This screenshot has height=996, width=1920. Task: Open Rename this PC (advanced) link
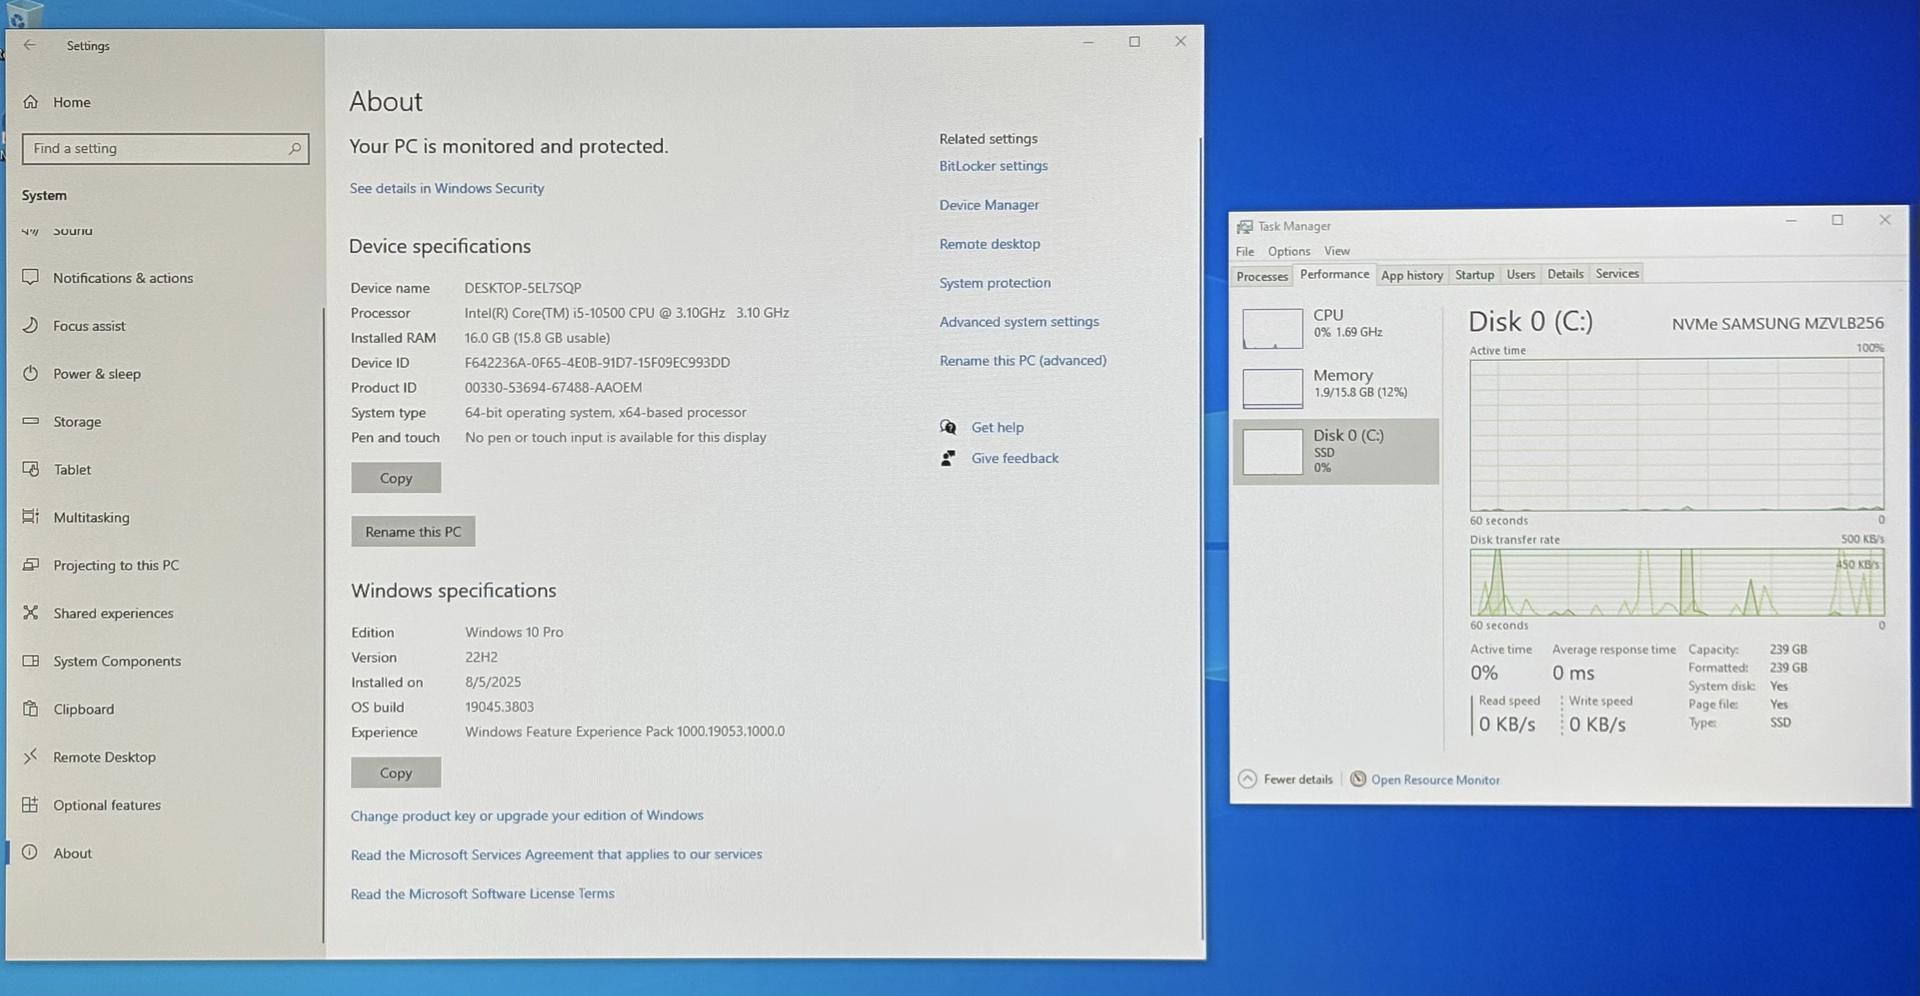[x=1023, y=361]
